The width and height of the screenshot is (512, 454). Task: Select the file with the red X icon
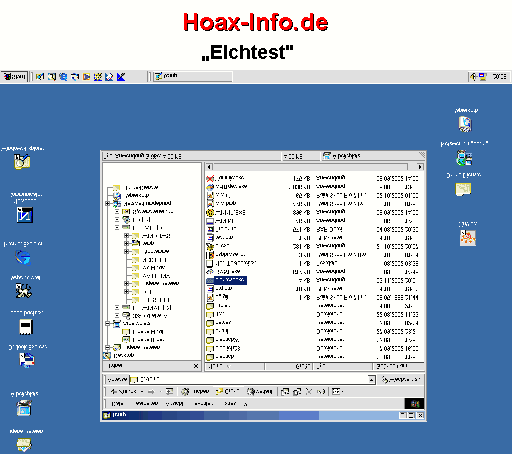[x=225, y=178]
